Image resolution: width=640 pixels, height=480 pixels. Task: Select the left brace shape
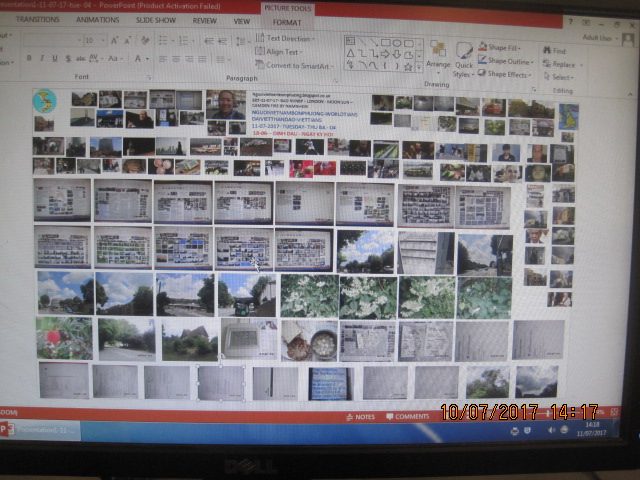tap(385, 66)
